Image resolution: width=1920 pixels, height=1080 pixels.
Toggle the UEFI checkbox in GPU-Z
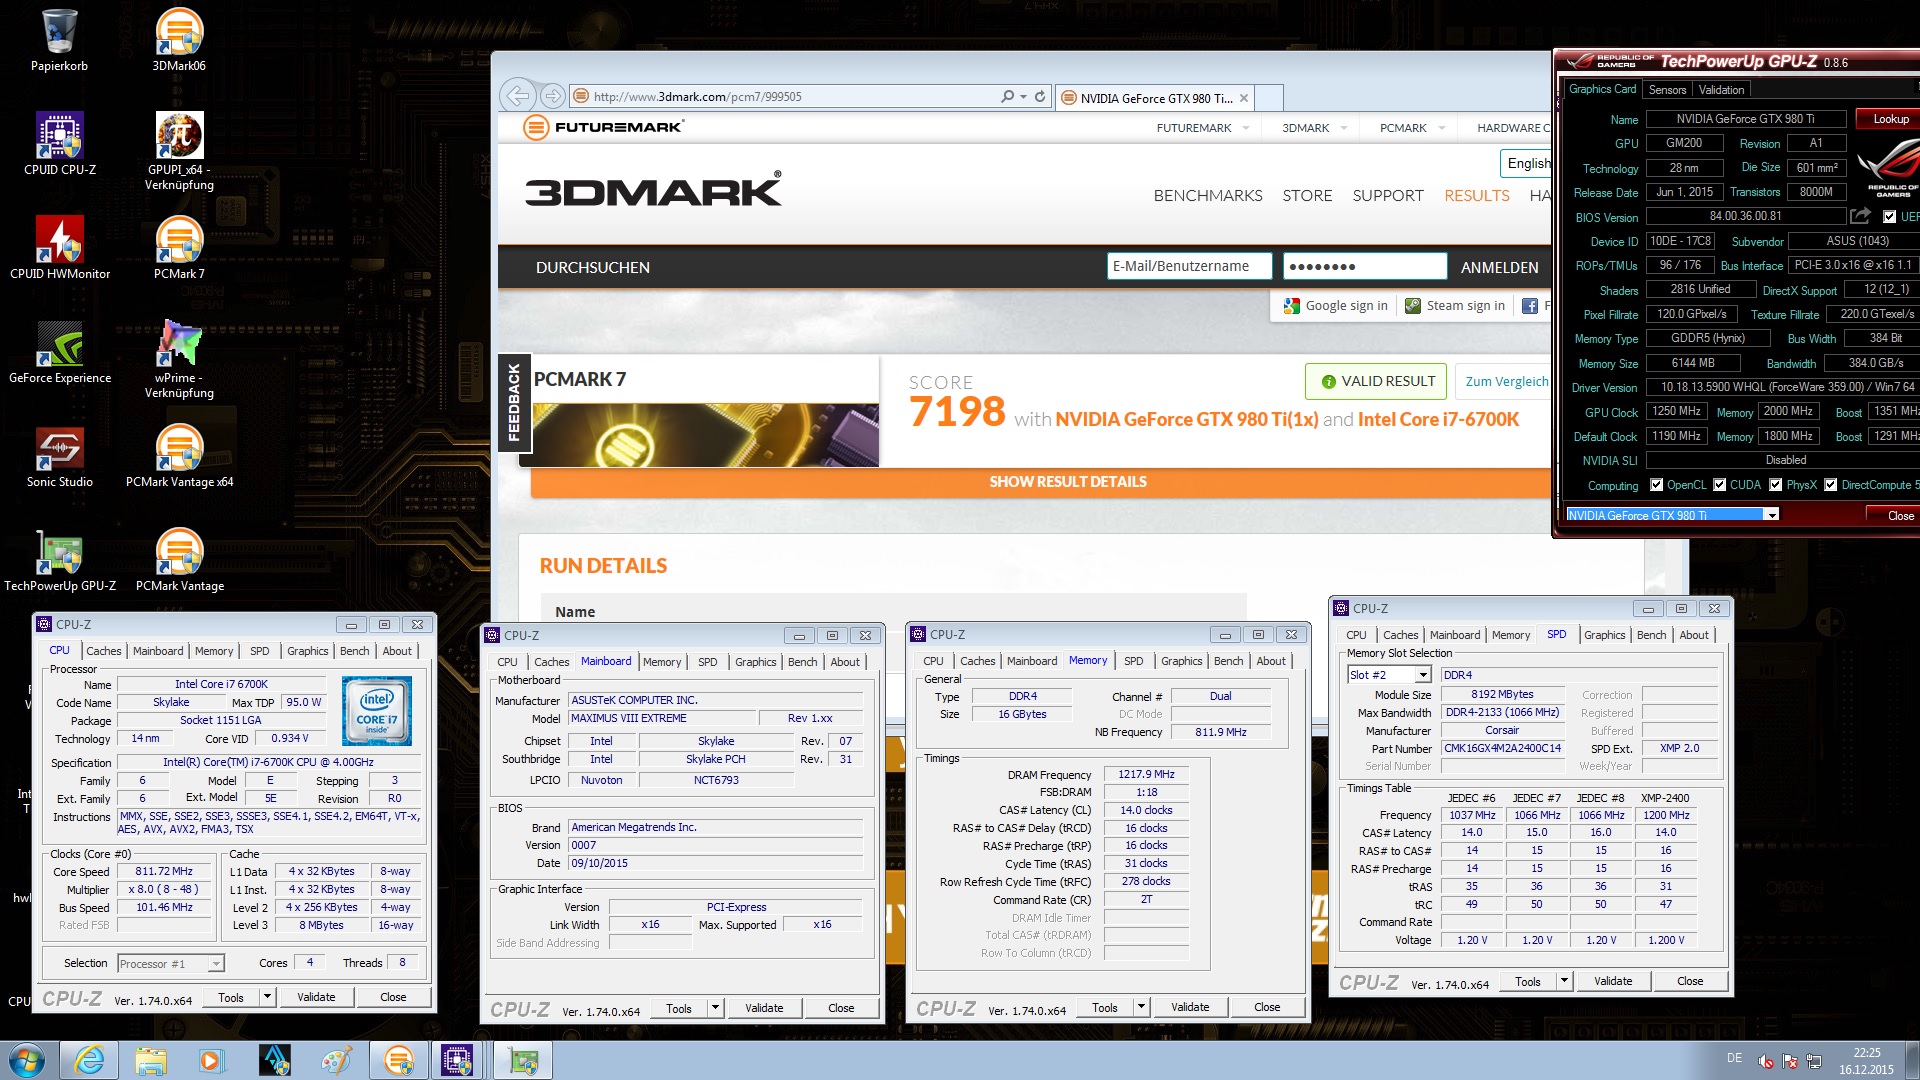1889,217
